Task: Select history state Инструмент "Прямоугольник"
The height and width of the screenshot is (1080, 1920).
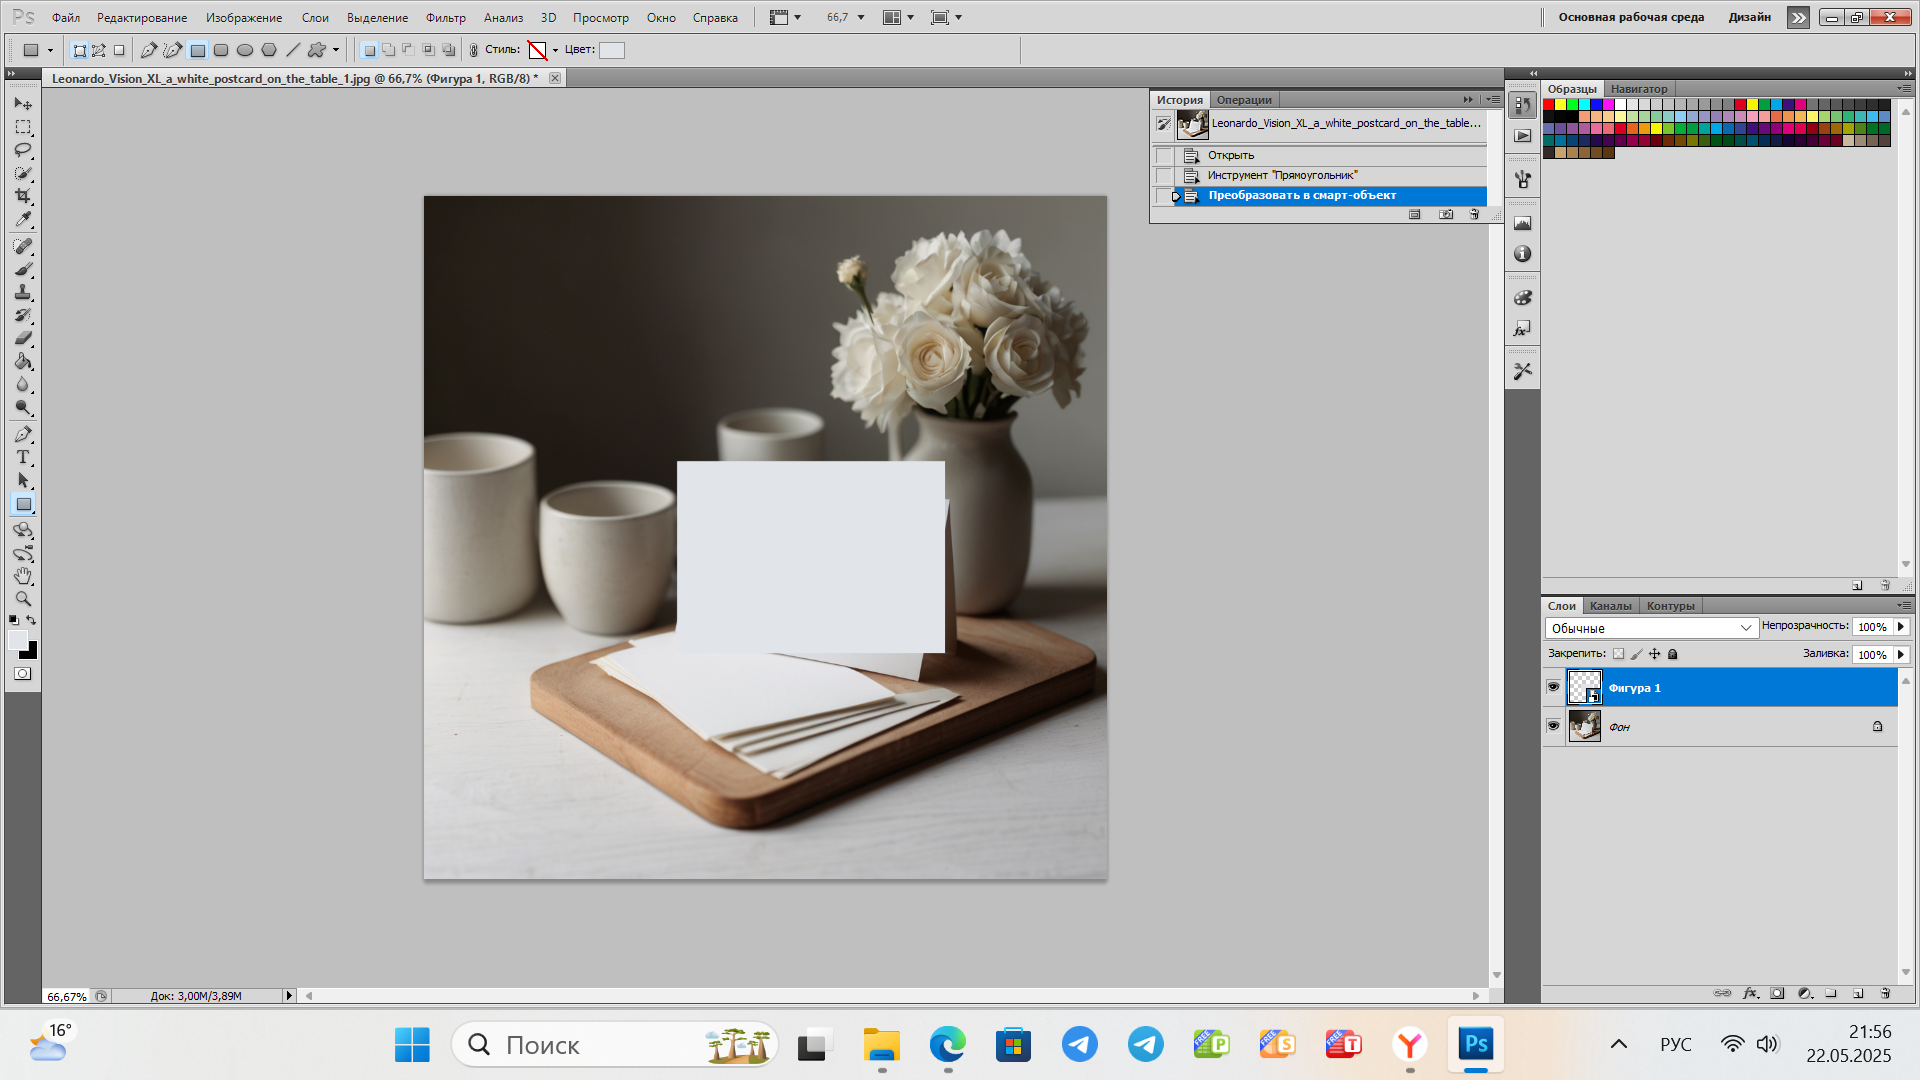Action: (x=1282, y=175)
